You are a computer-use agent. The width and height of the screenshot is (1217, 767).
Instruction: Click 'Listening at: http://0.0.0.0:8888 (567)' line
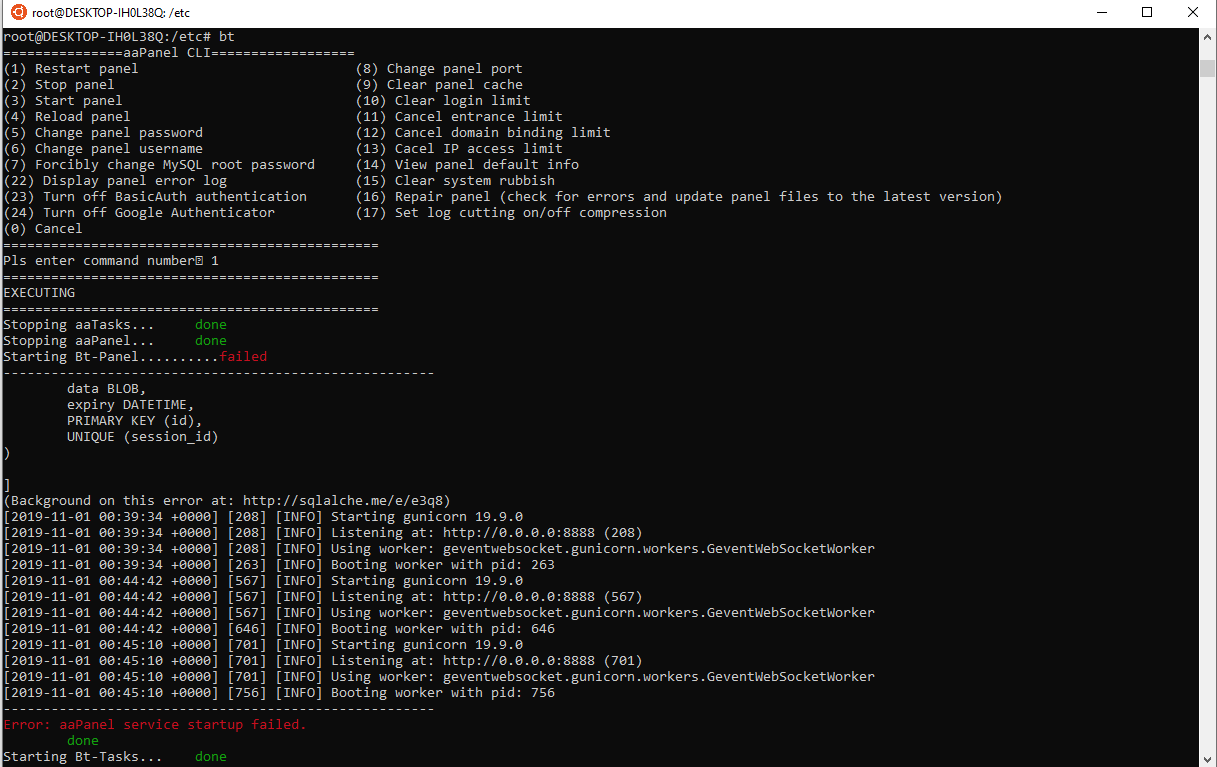click(x=323, y=597)
